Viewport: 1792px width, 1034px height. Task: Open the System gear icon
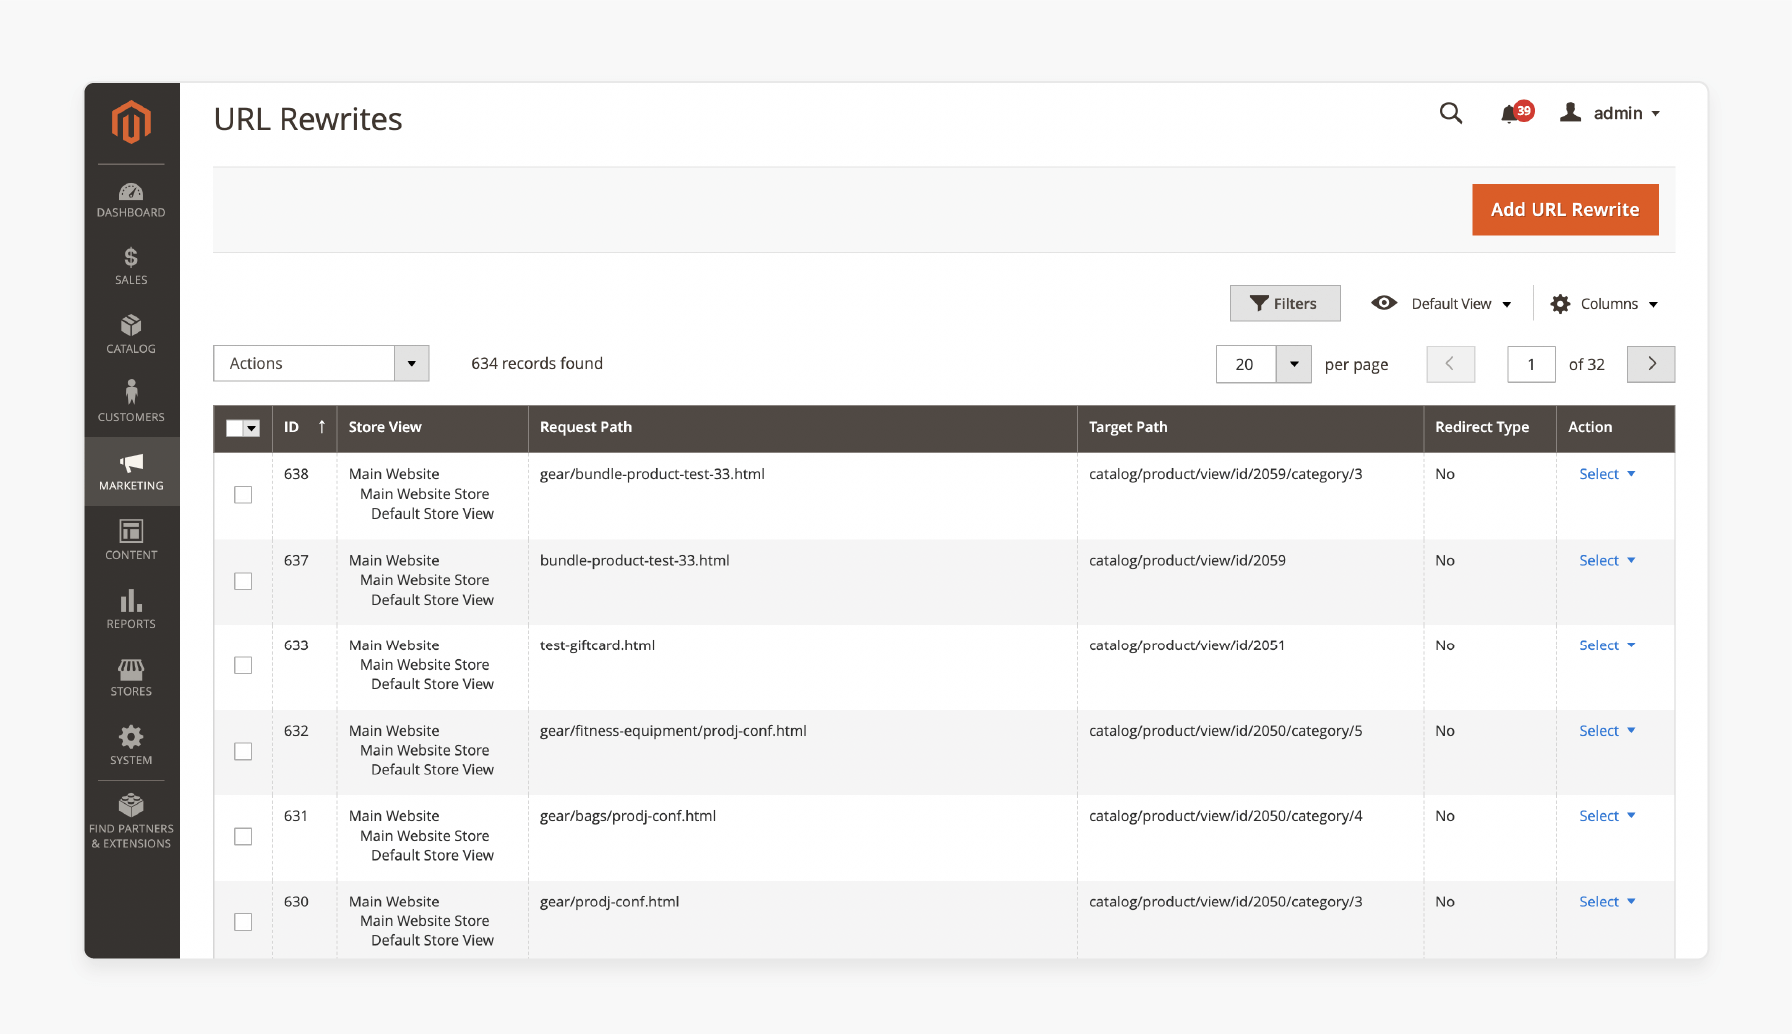(x=131, y=737)
